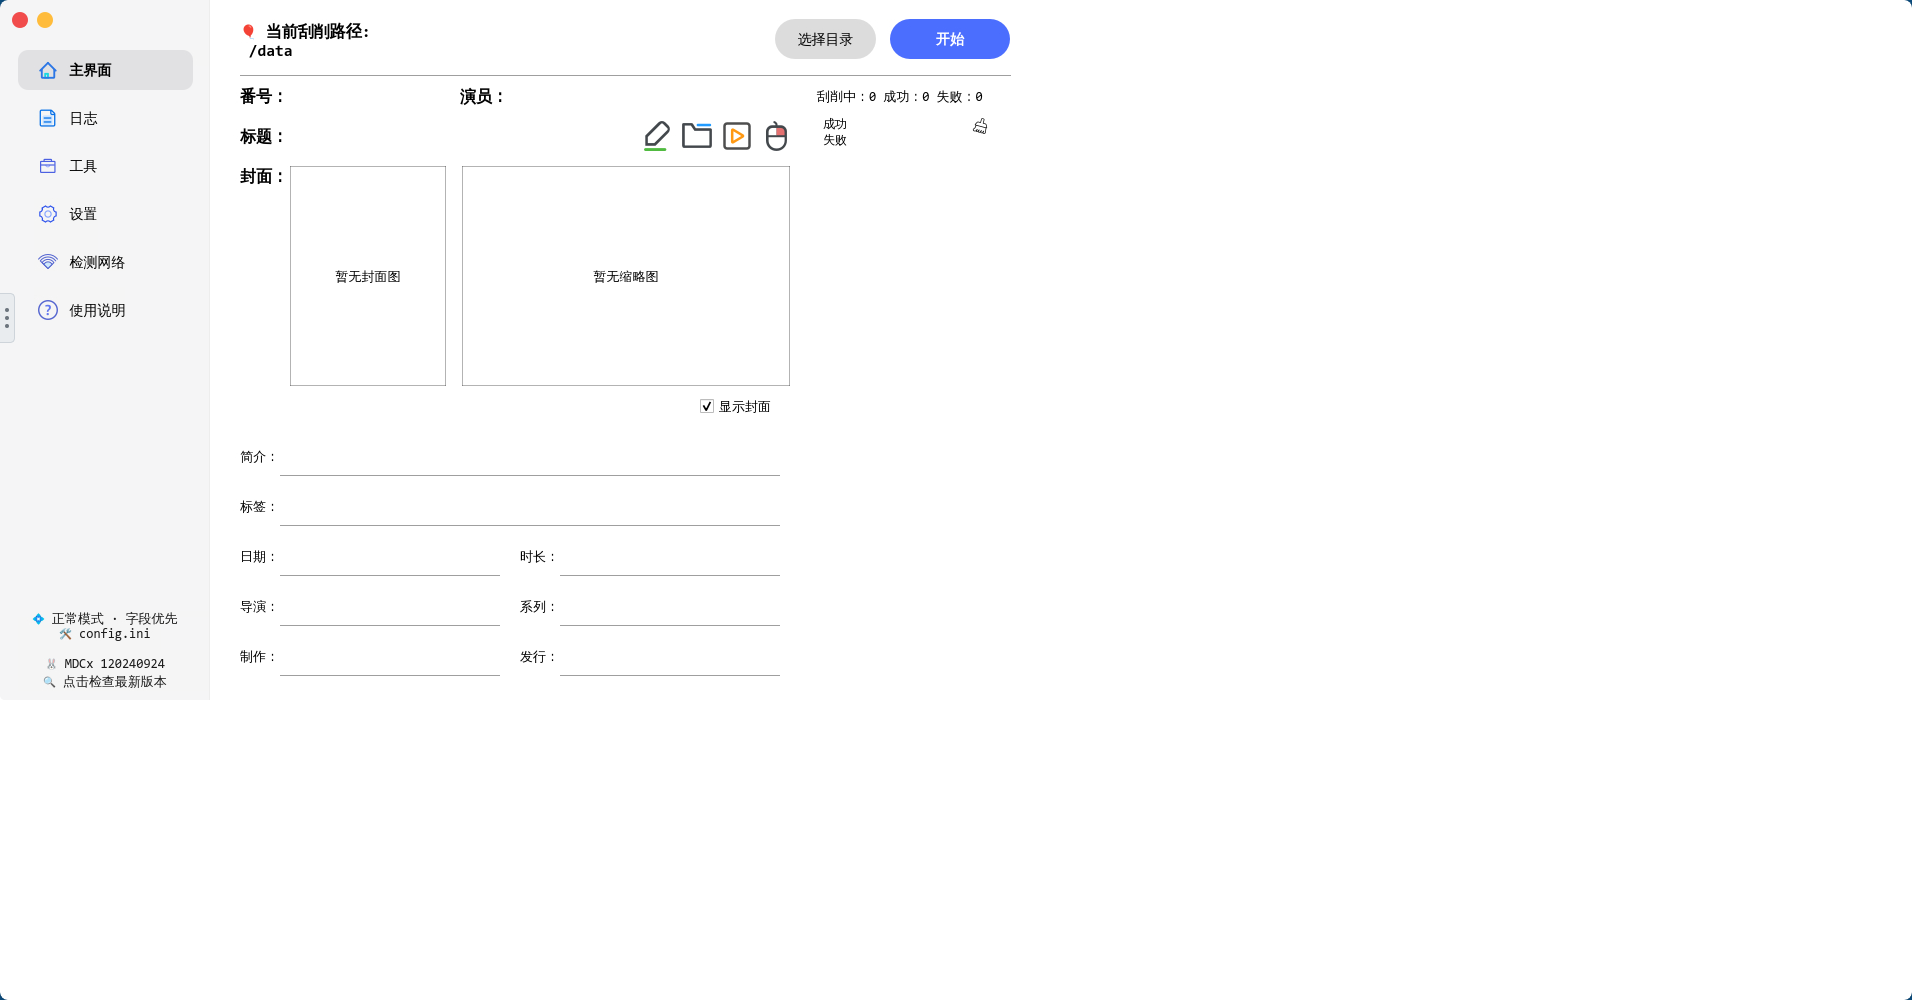
Task: Click the 暂无缩略图 thumbnail placeholder
Action: 626,276
